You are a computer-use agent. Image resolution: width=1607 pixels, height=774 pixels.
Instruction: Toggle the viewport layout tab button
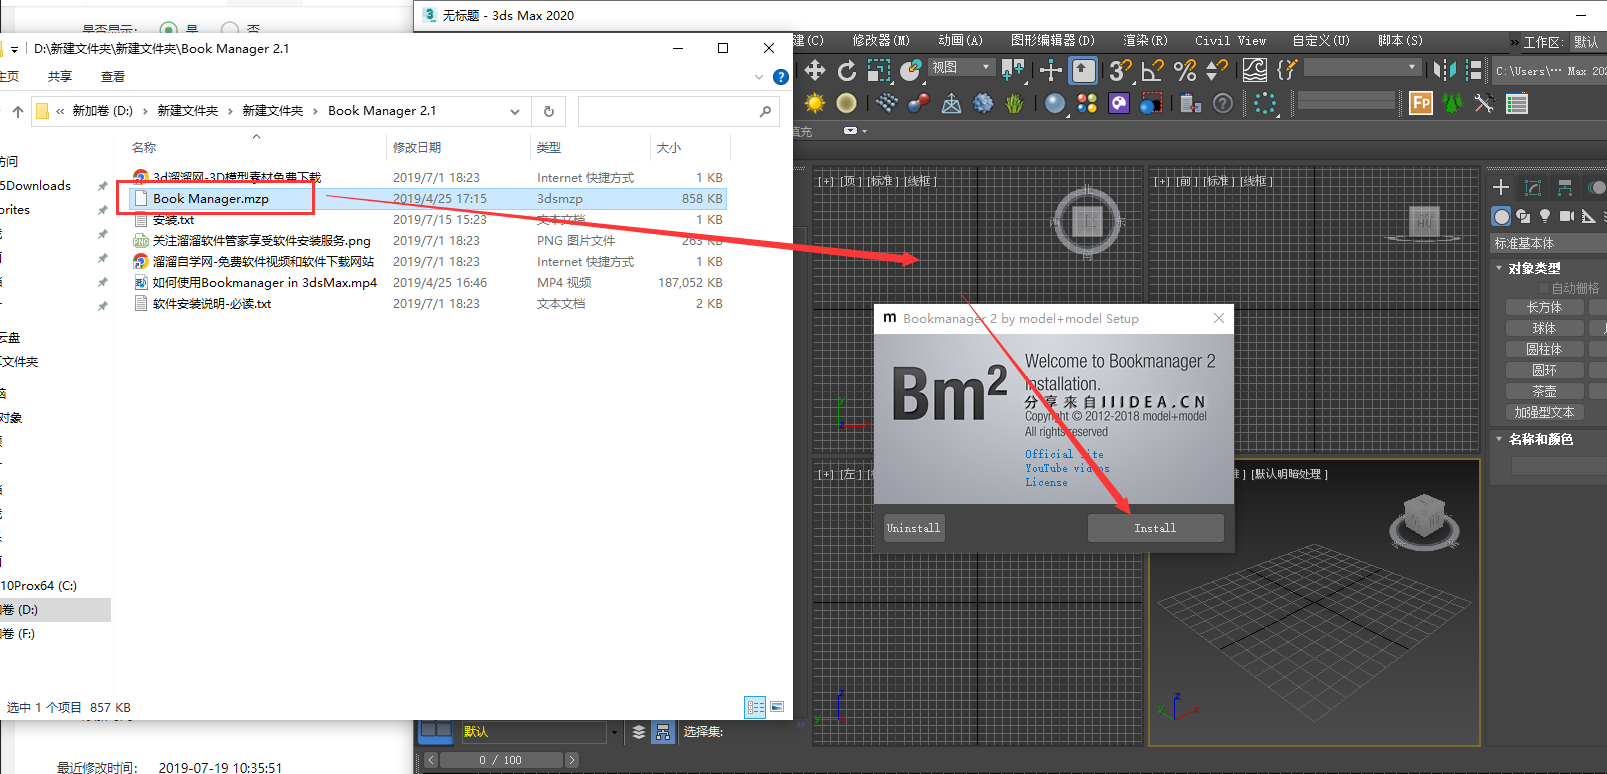[x=436, y=731]
